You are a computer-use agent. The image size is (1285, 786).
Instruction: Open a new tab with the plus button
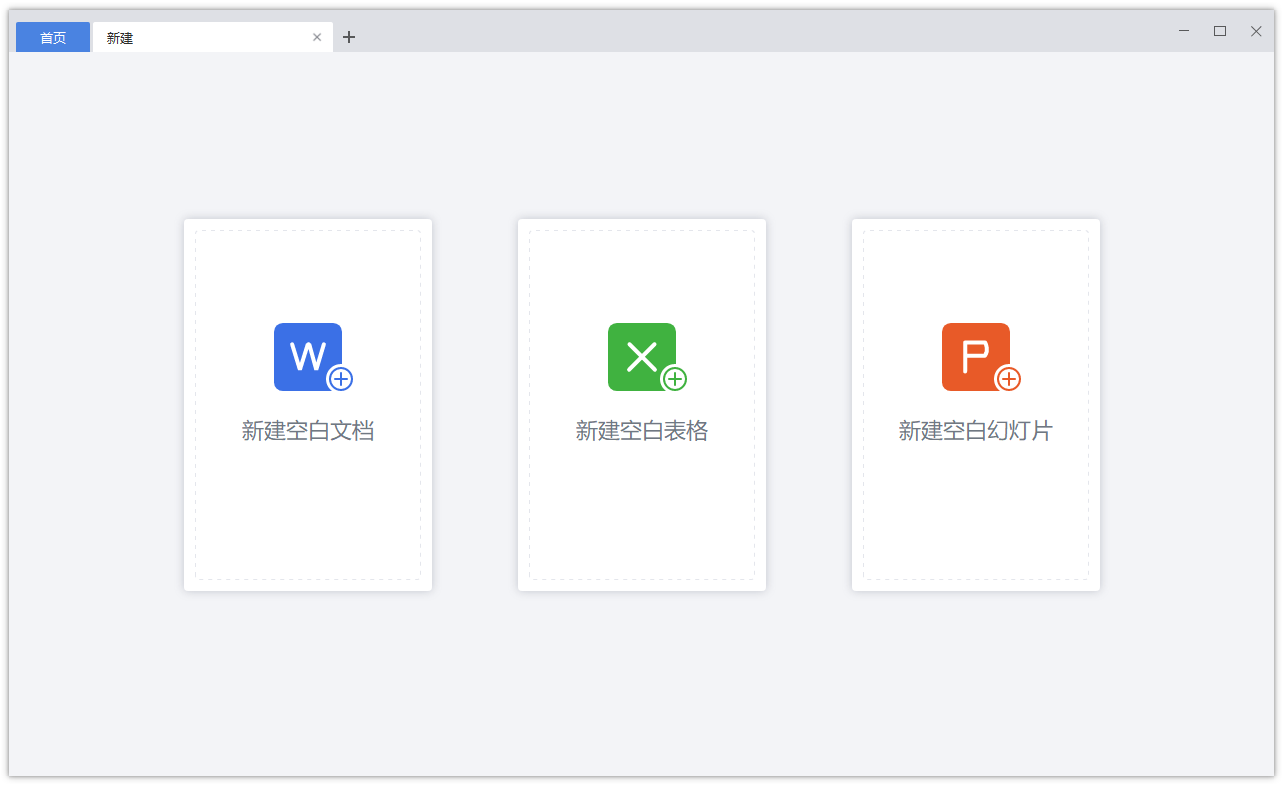[x=349, y=37]
